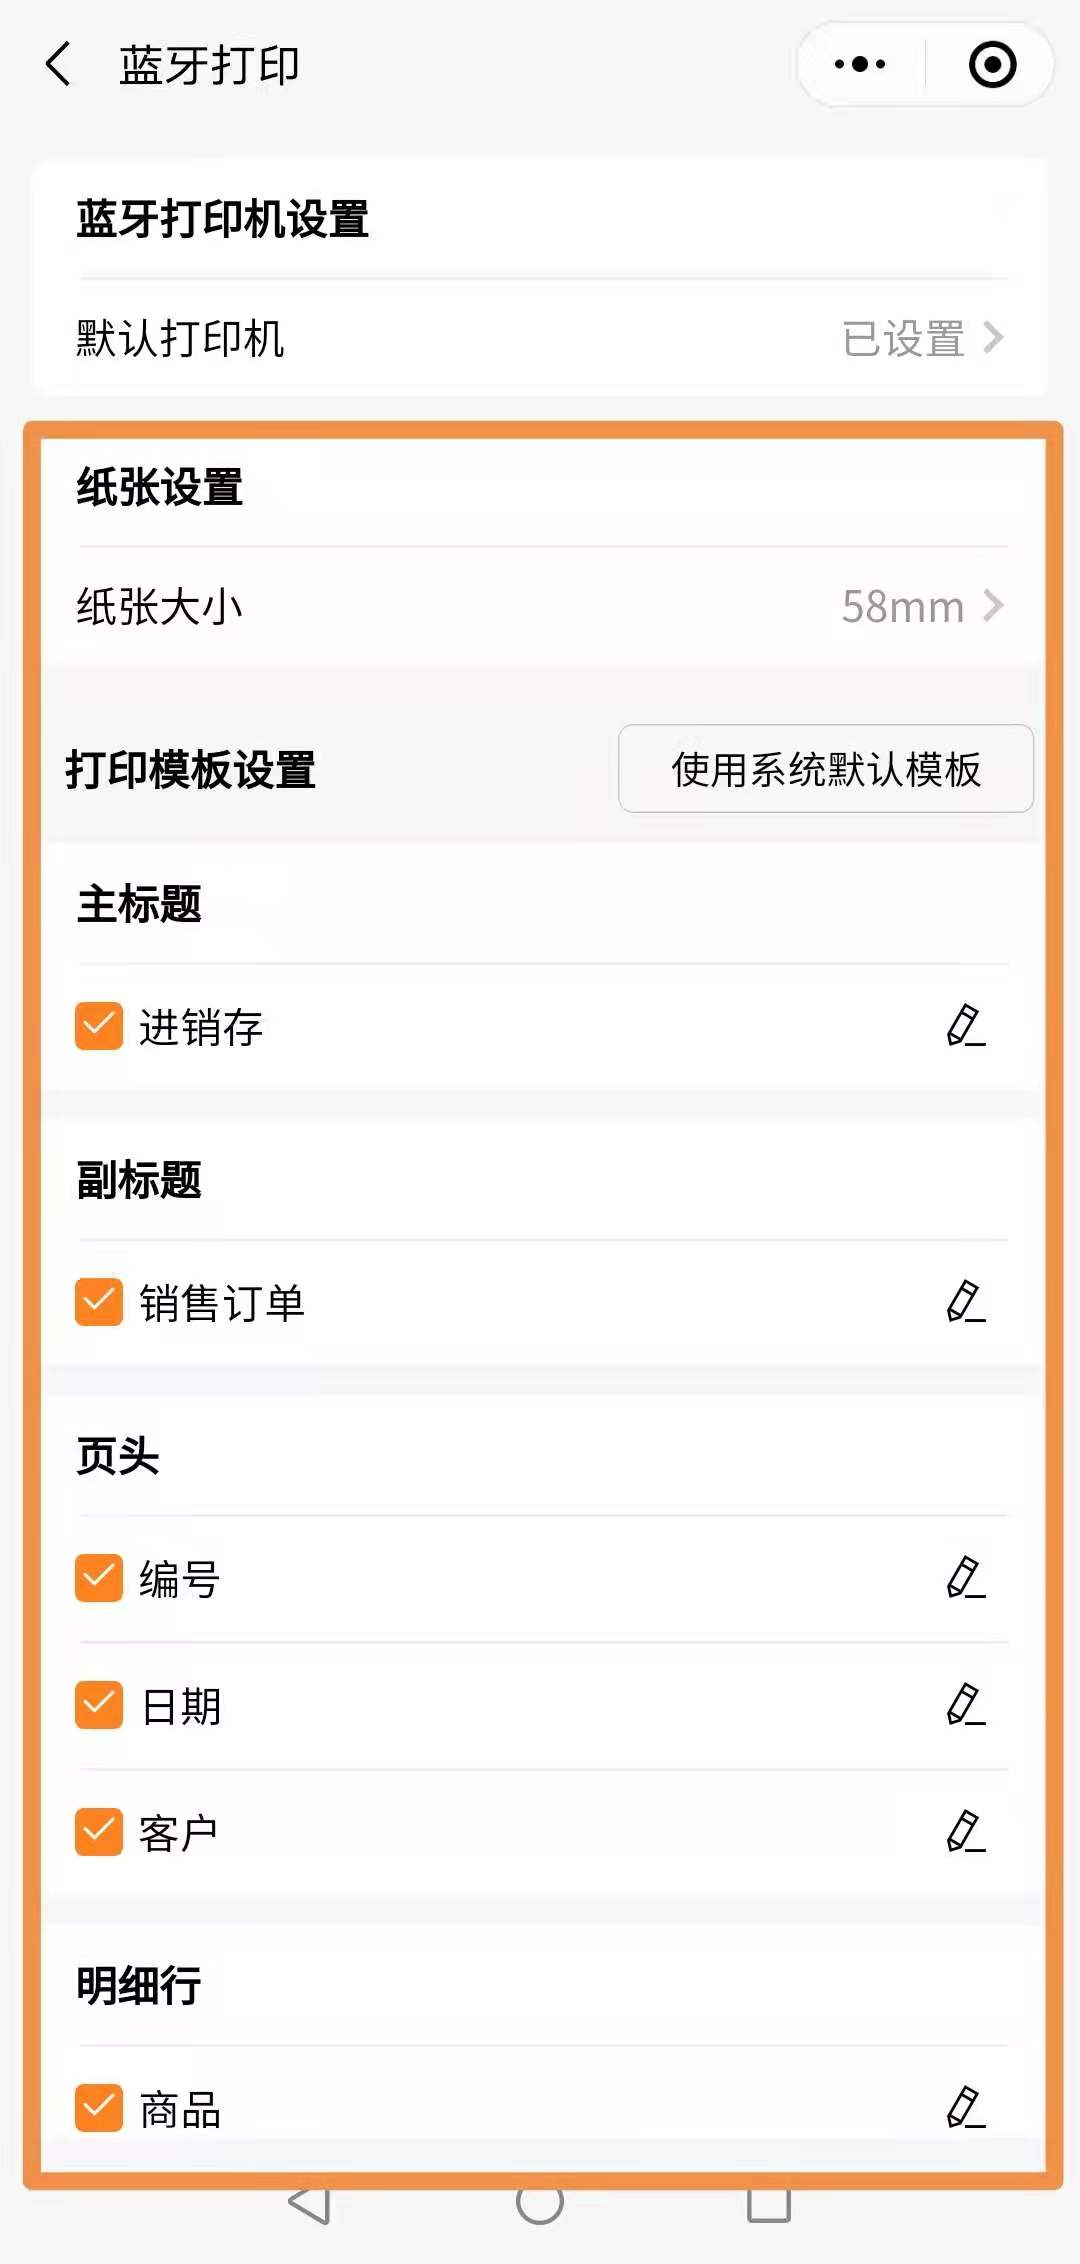Toggle the 客户 checkbox off

(x=99, y=1832)
